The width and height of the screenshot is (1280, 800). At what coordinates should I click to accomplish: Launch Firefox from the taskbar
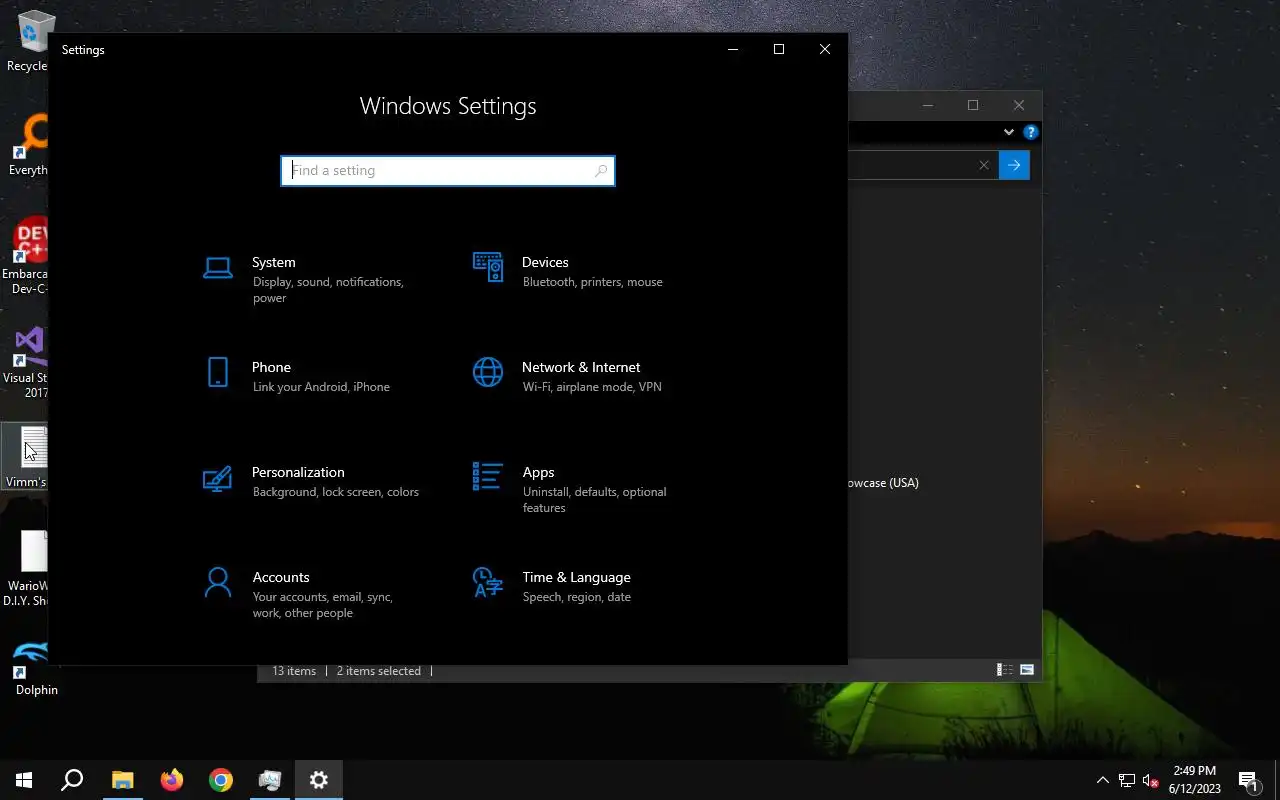pyautogui.click(x=172, y=780)
